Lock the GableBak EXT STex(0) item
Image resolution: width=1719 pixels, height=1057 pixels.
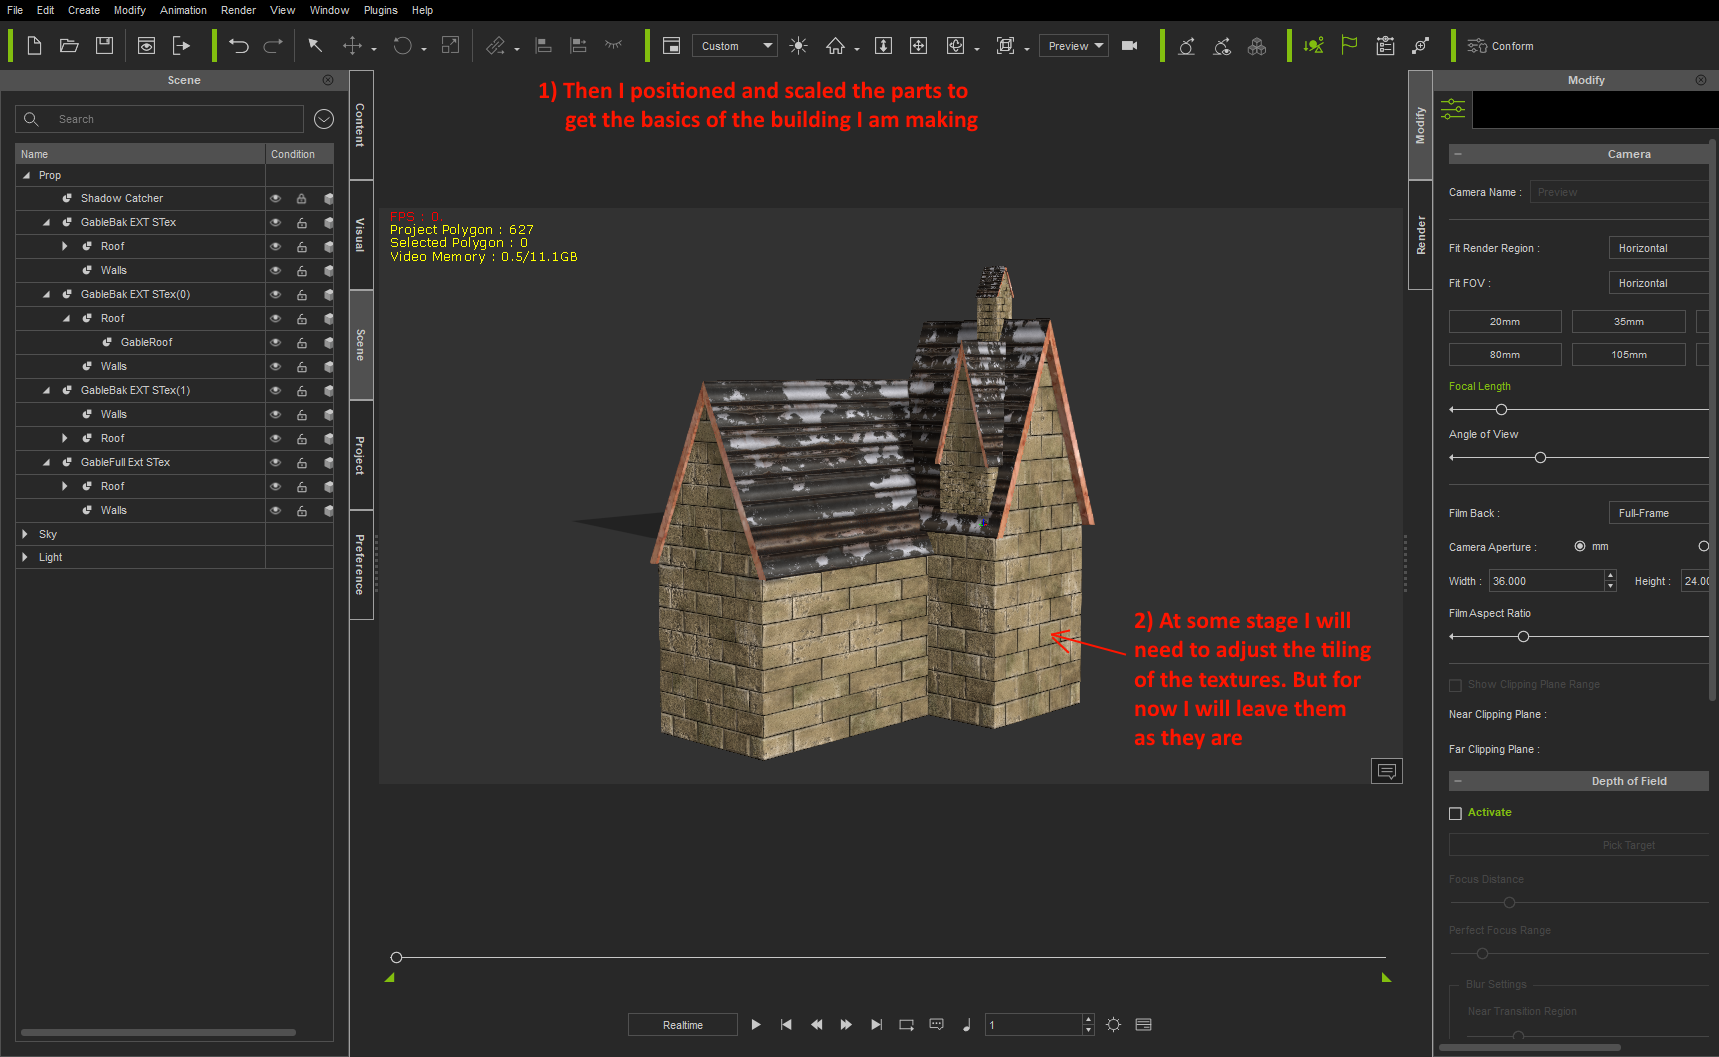tap(301, 295)
